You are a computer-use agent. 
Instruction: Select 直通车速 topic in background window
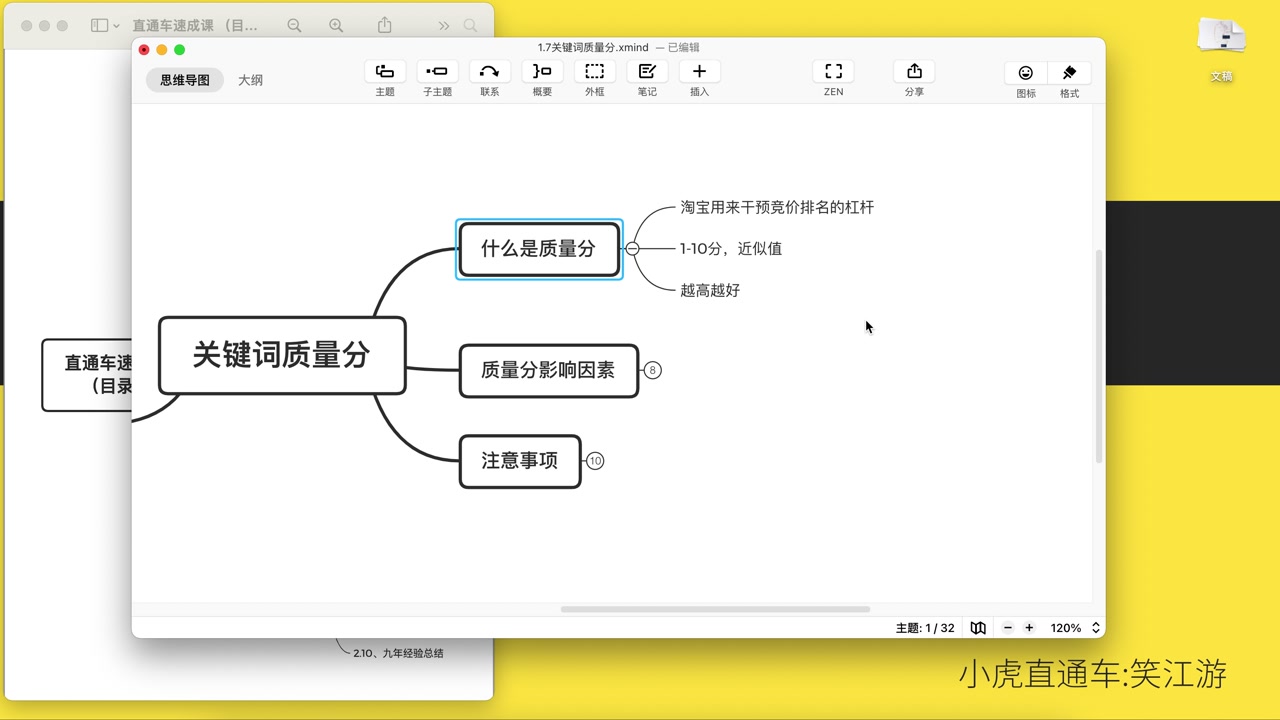coord(87,375)
